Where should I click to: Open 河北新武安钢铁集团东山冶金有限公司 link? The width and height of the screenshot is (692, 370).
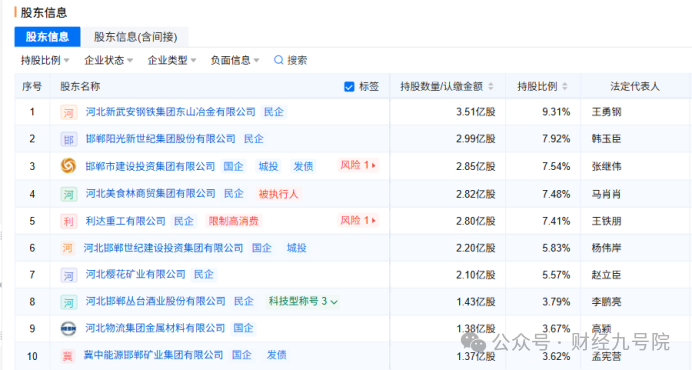coord(170,112)
